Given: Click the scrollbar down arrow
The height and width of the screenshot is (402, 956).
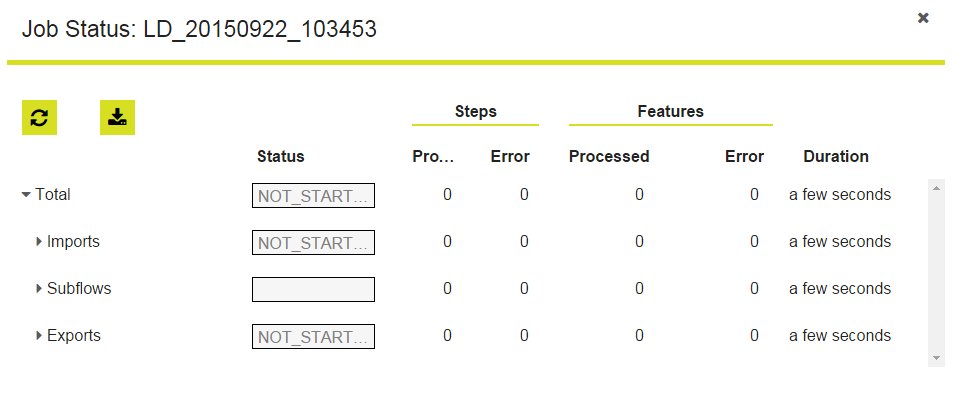Looking at the screenshot, I should (936, 358).
